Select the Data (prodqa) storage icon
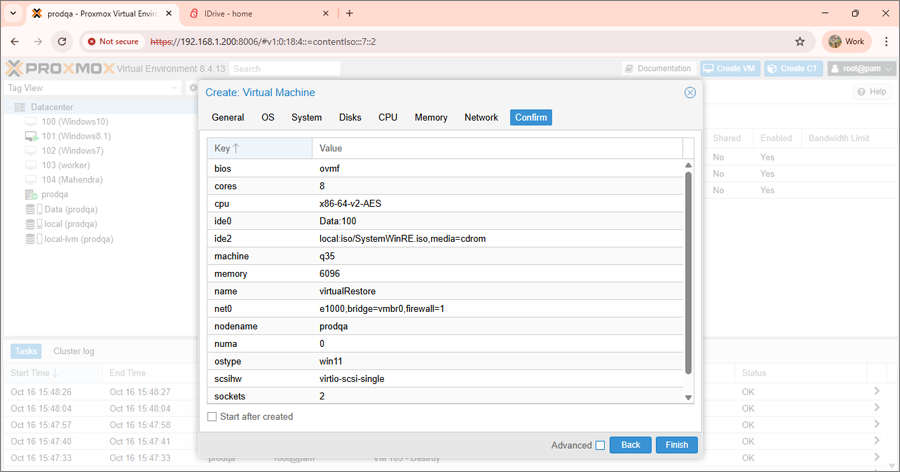This screenshot has height=472, width=900. 31,209
